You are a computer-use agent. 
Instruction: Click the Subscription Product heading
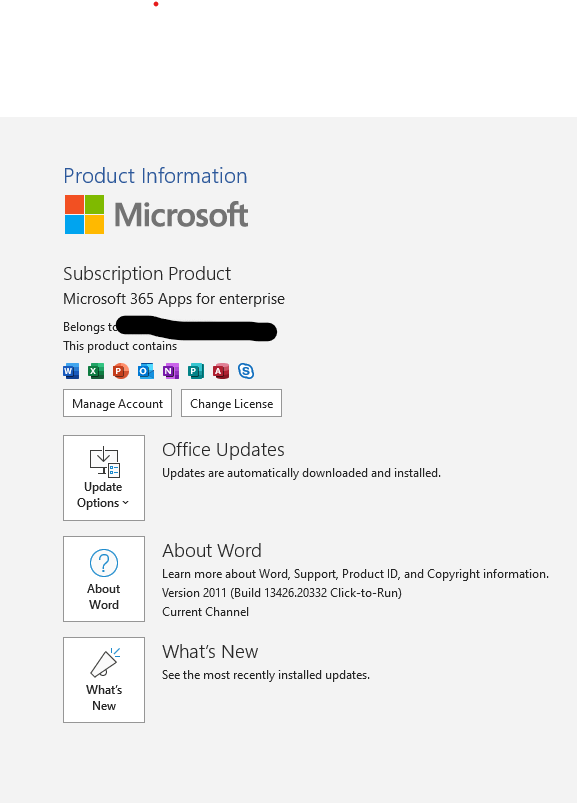click(147, 273)
